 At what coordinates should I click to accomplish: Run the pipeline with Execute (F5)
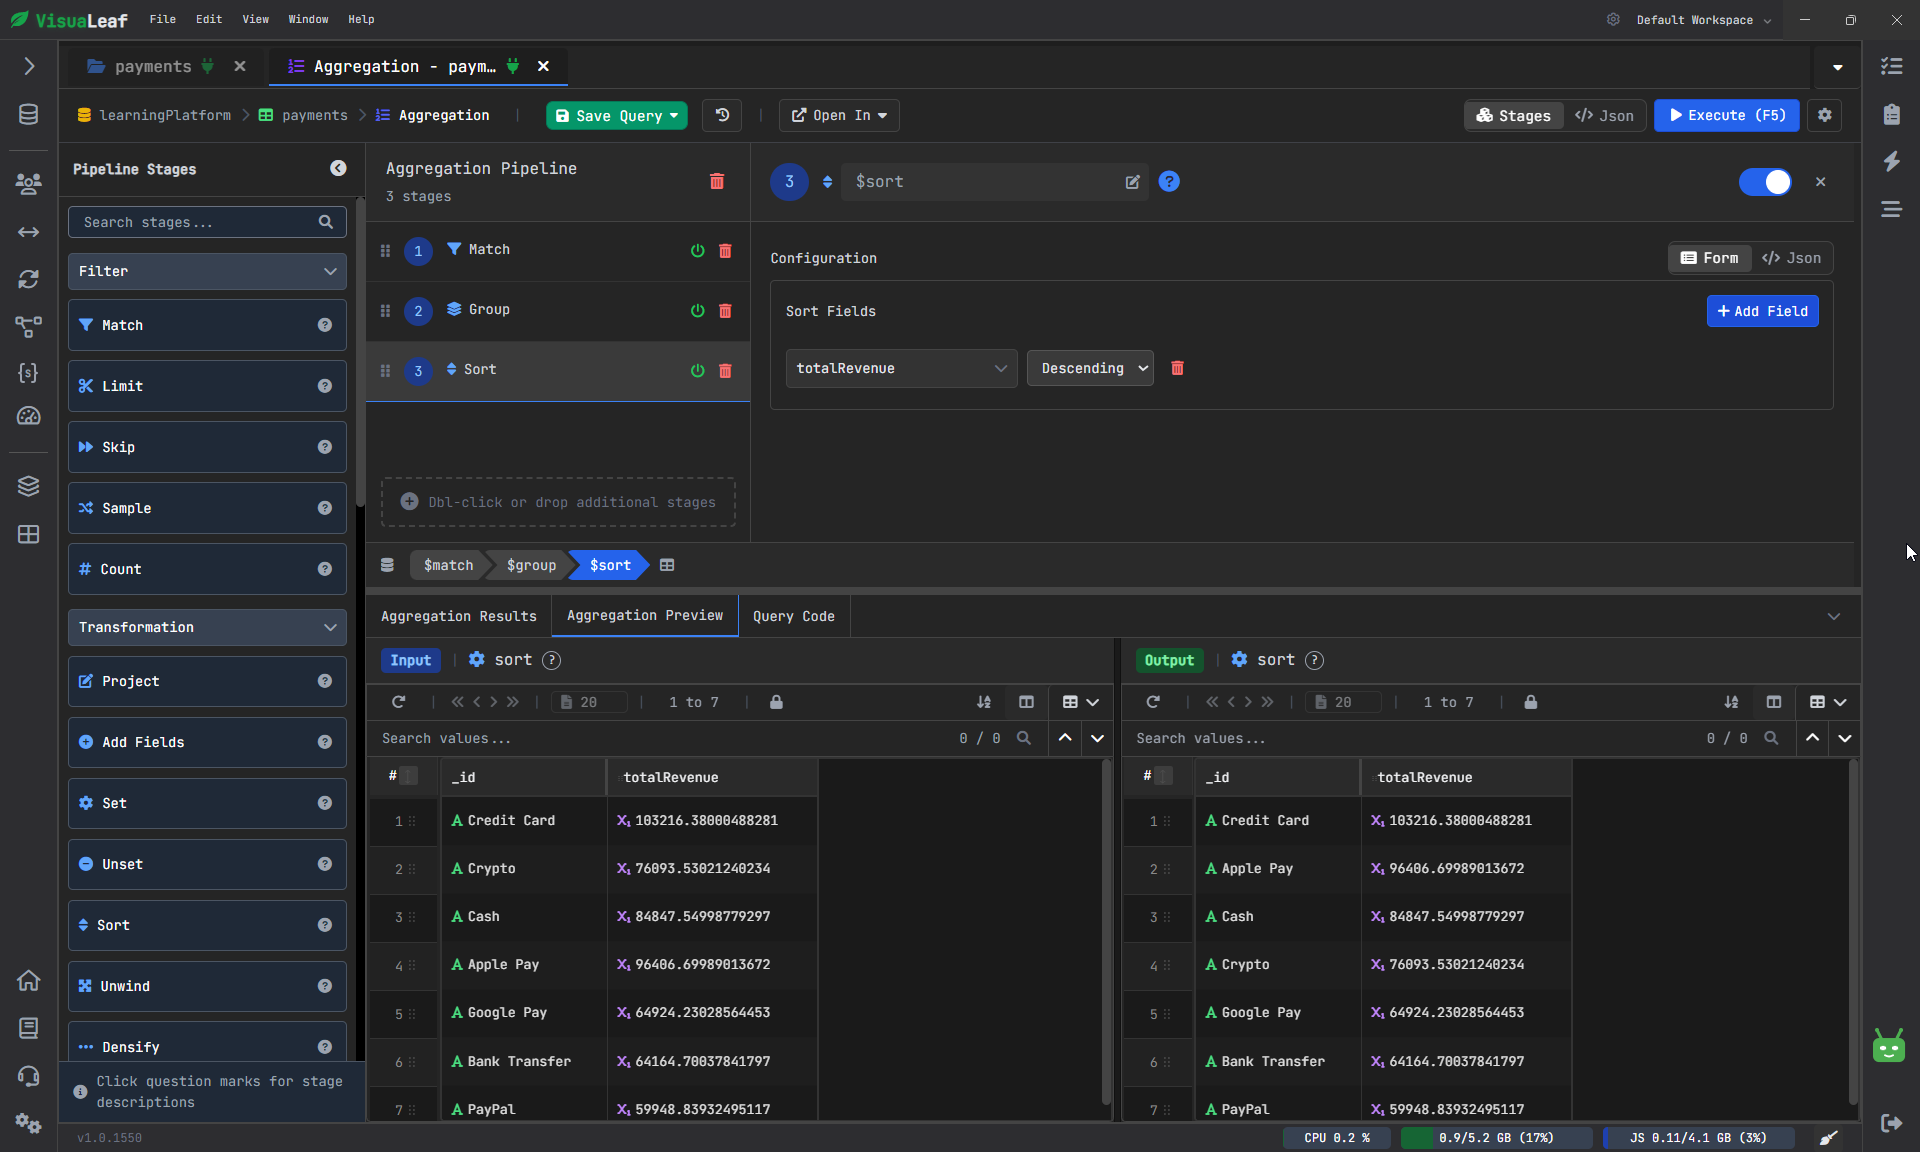(1727, 115)
